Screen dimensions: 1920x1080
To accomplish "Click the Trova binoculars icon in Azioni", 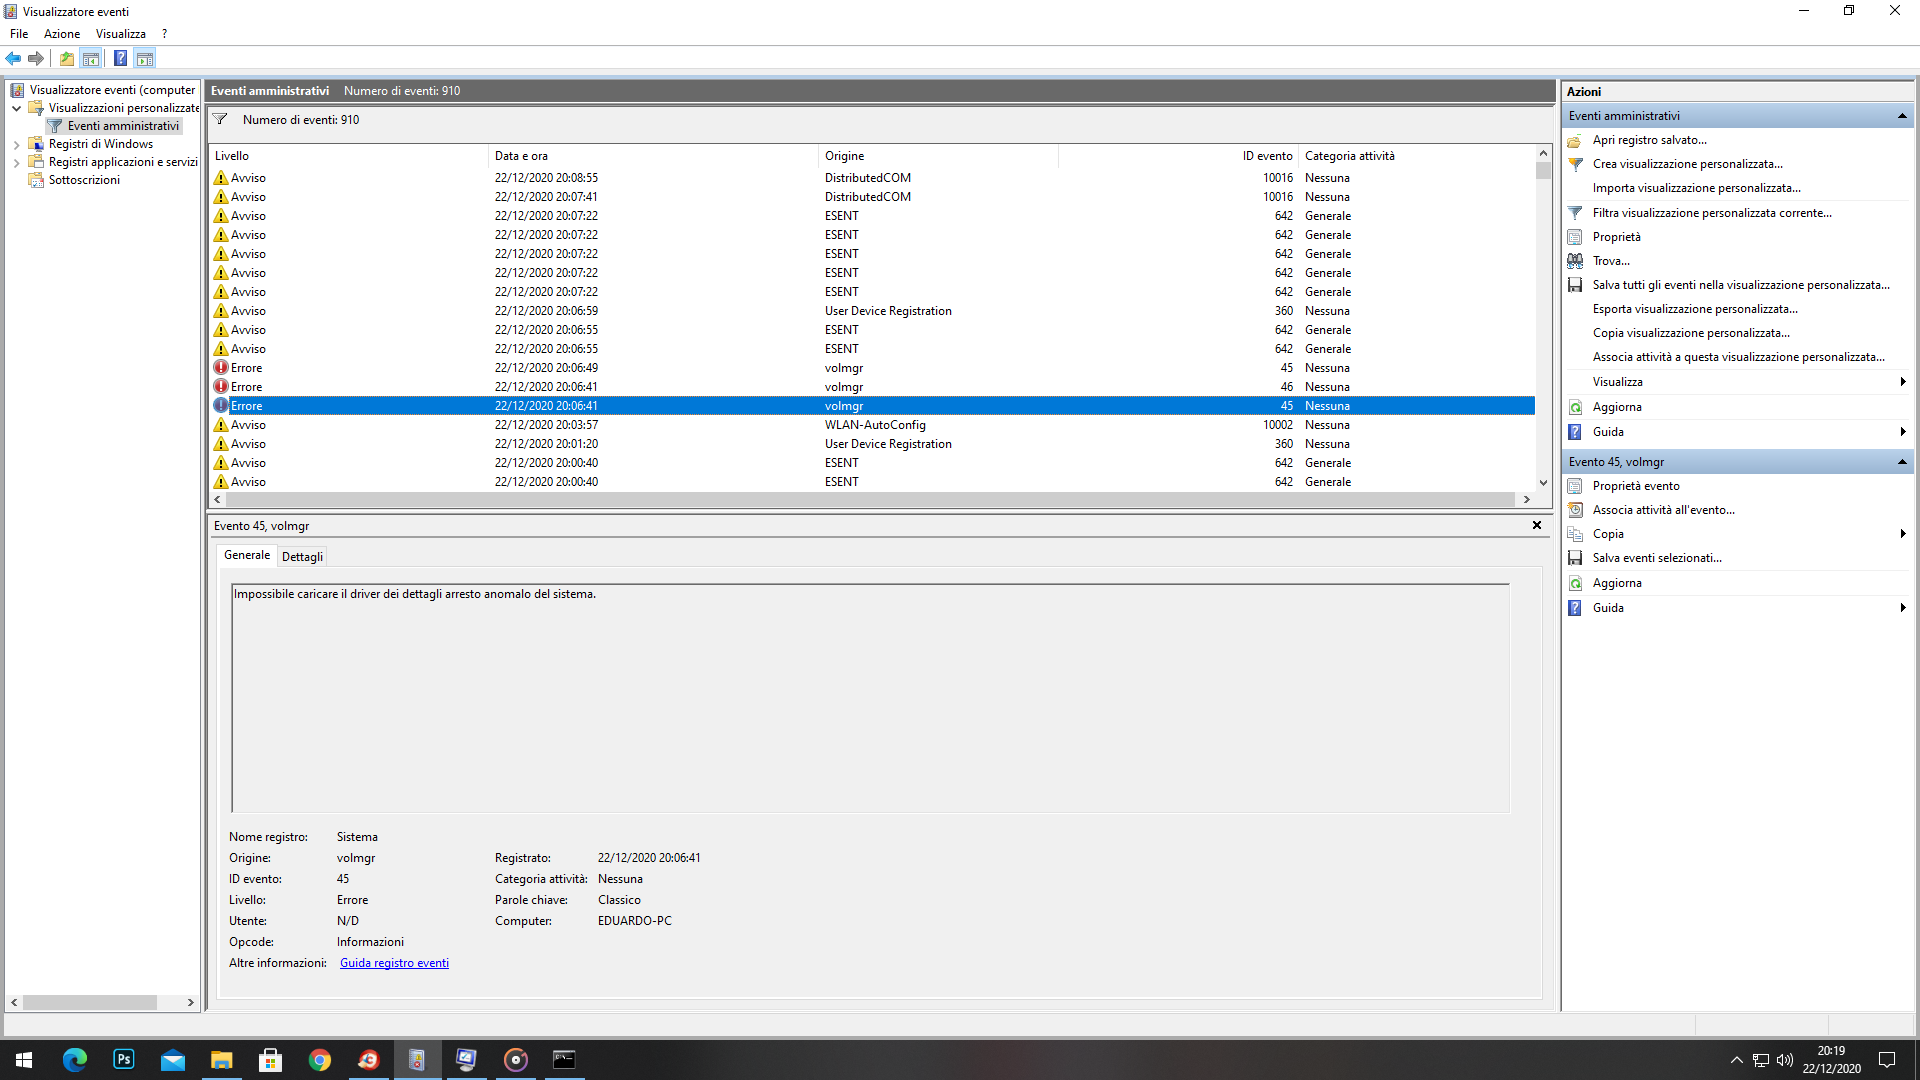I will click(1575, 261).
